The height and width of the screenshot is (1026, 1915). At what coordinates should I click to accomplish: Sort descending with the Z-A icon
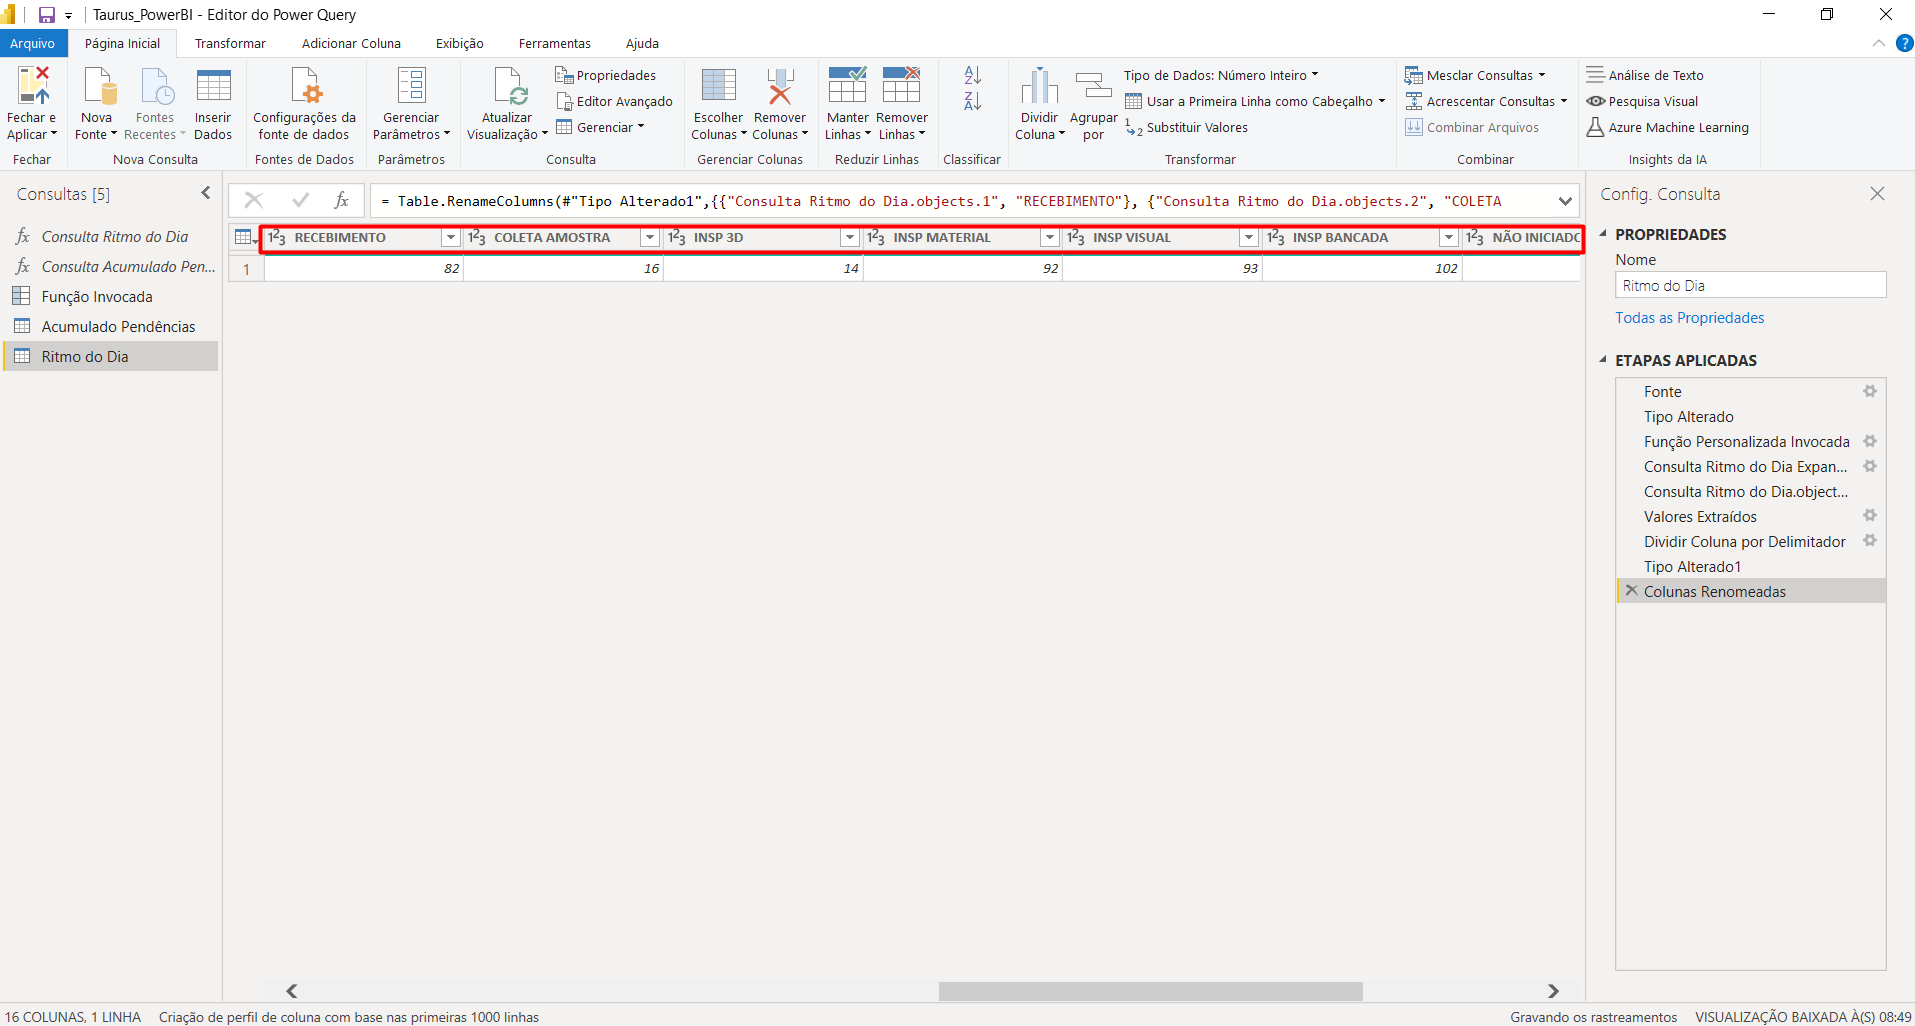click(973, 101)
